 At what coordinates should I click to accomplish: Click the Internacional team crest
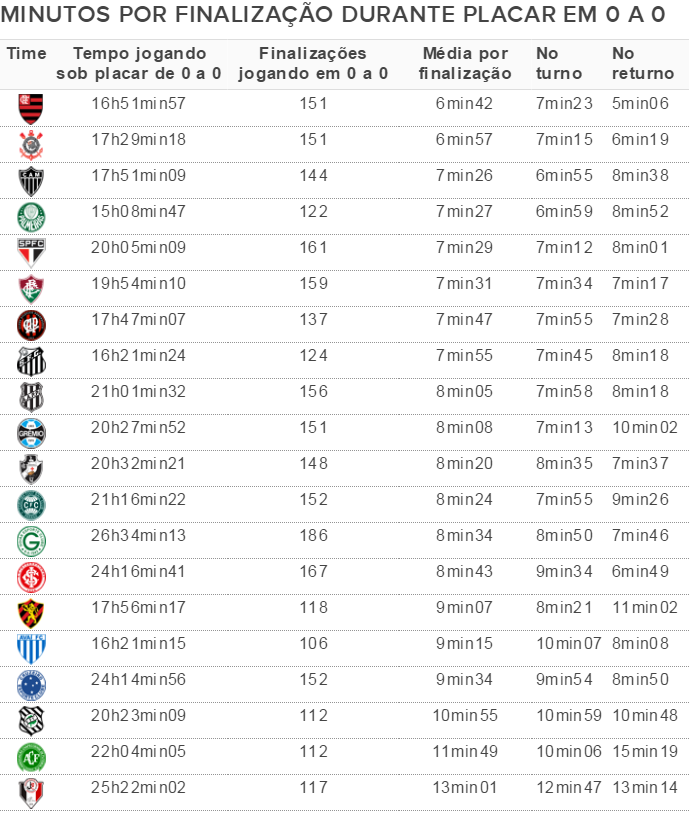tap(31, 577)
